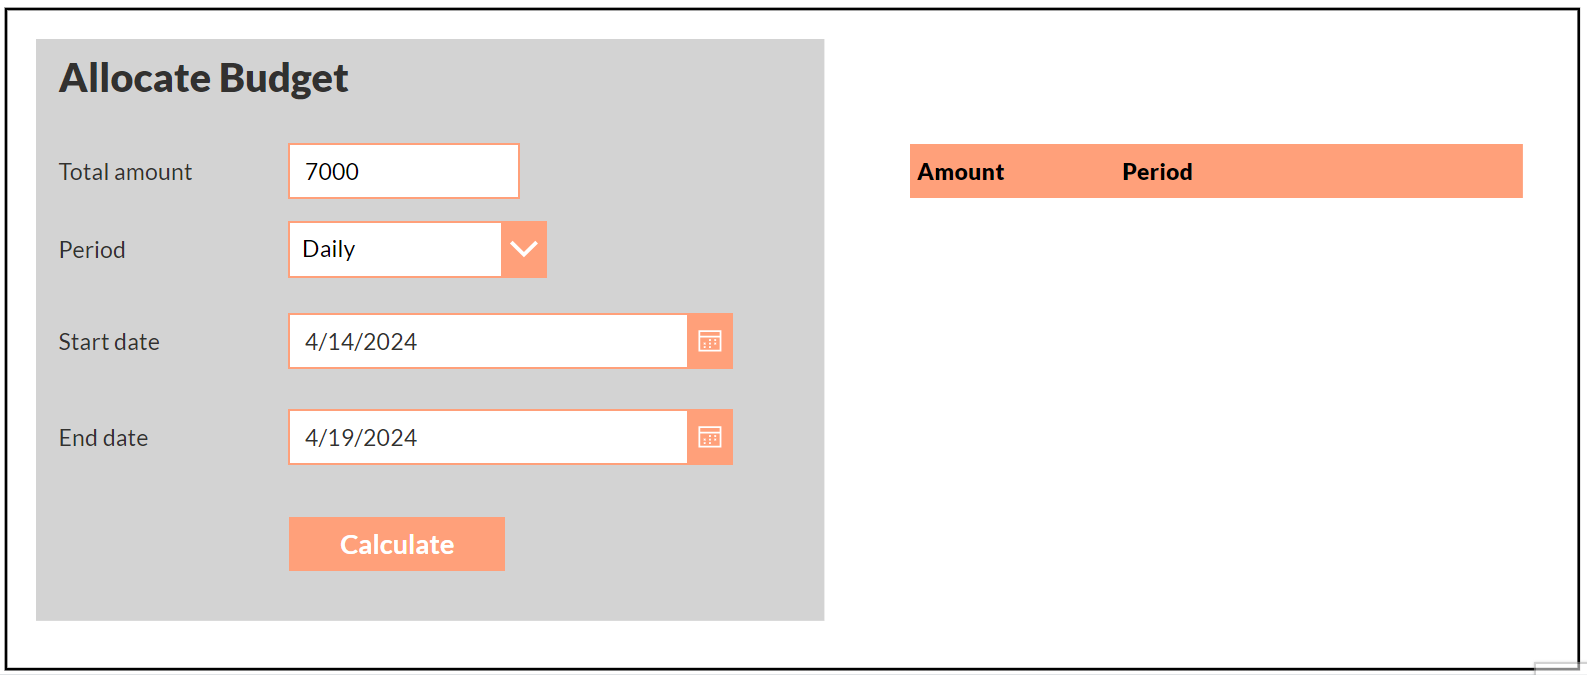Click the Start date label
The image size is (1587, 675).
109,342
